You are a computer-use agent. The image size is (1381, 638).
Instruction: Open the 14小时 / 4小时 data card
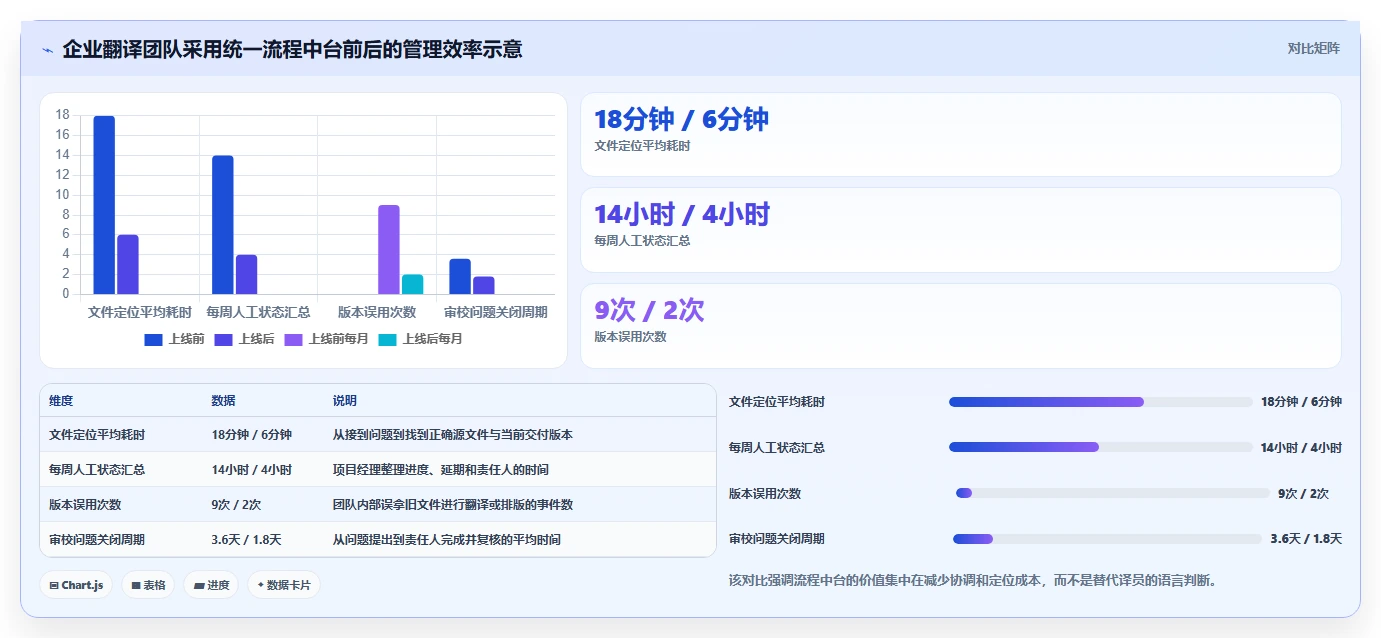point(961,230)
